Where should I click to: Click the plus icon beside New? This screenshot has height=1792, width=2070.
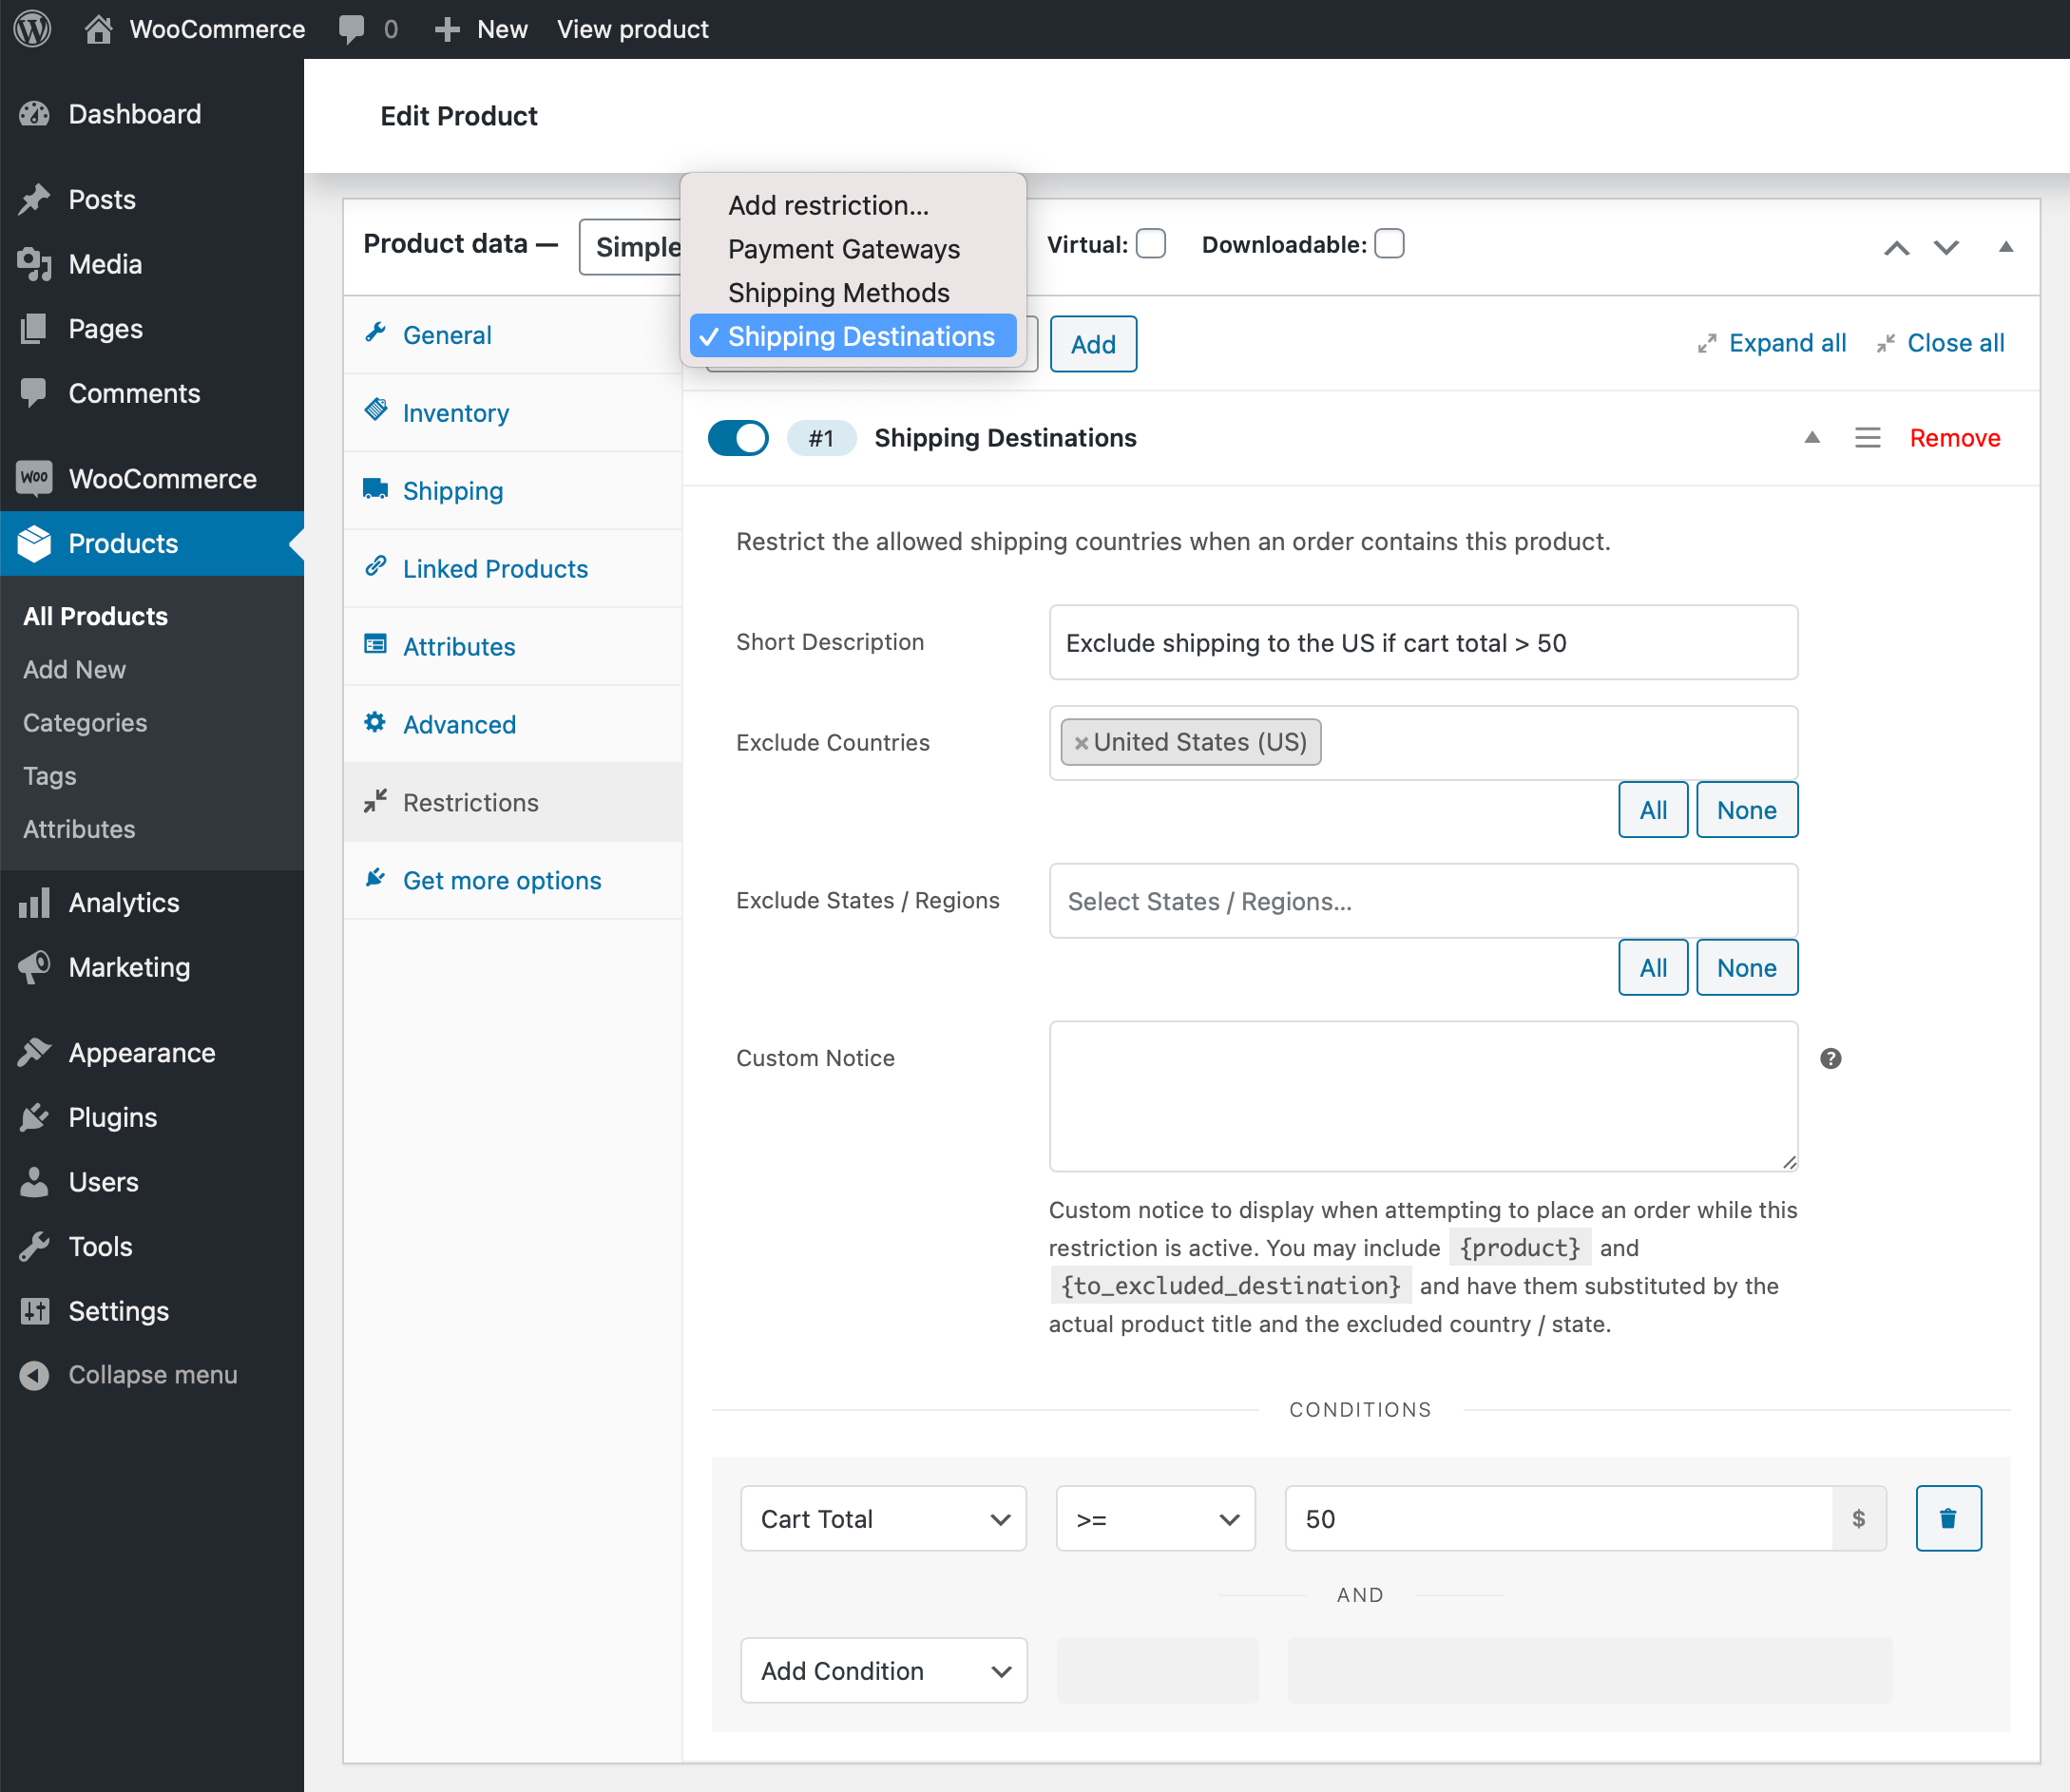[447, 30]
